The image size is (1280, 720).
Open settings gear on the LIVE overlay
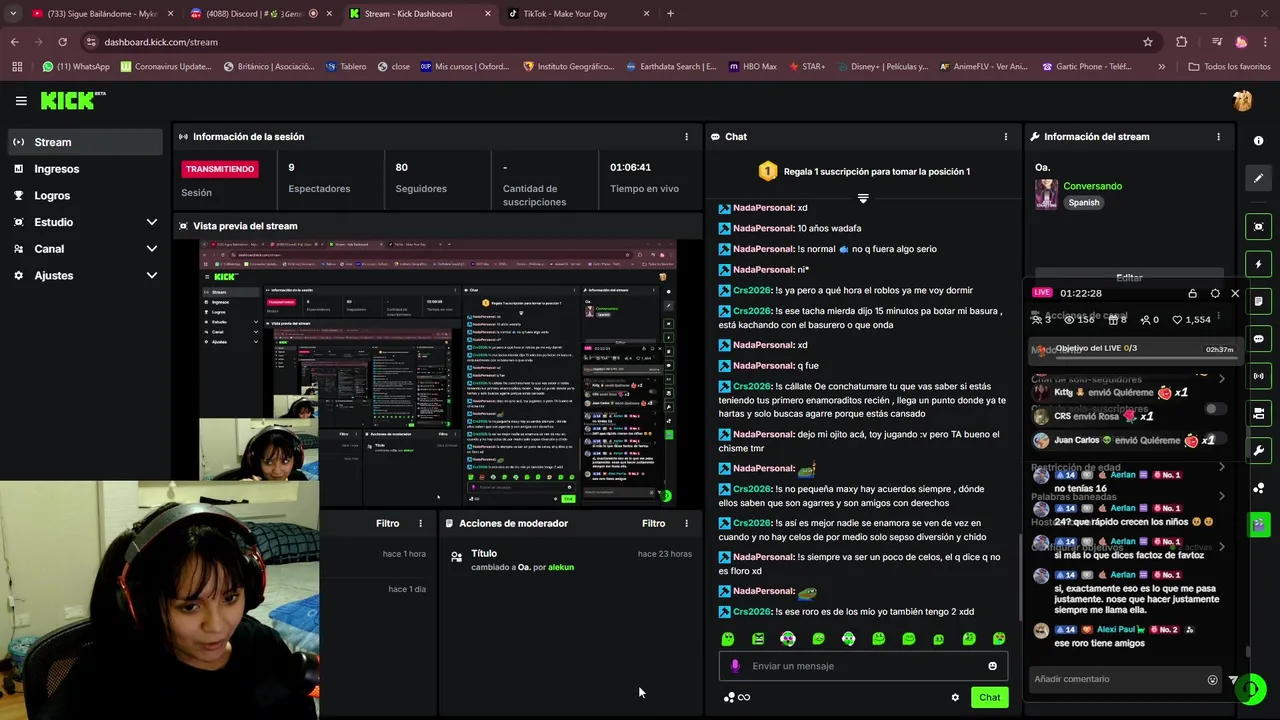click(1215, 293)
